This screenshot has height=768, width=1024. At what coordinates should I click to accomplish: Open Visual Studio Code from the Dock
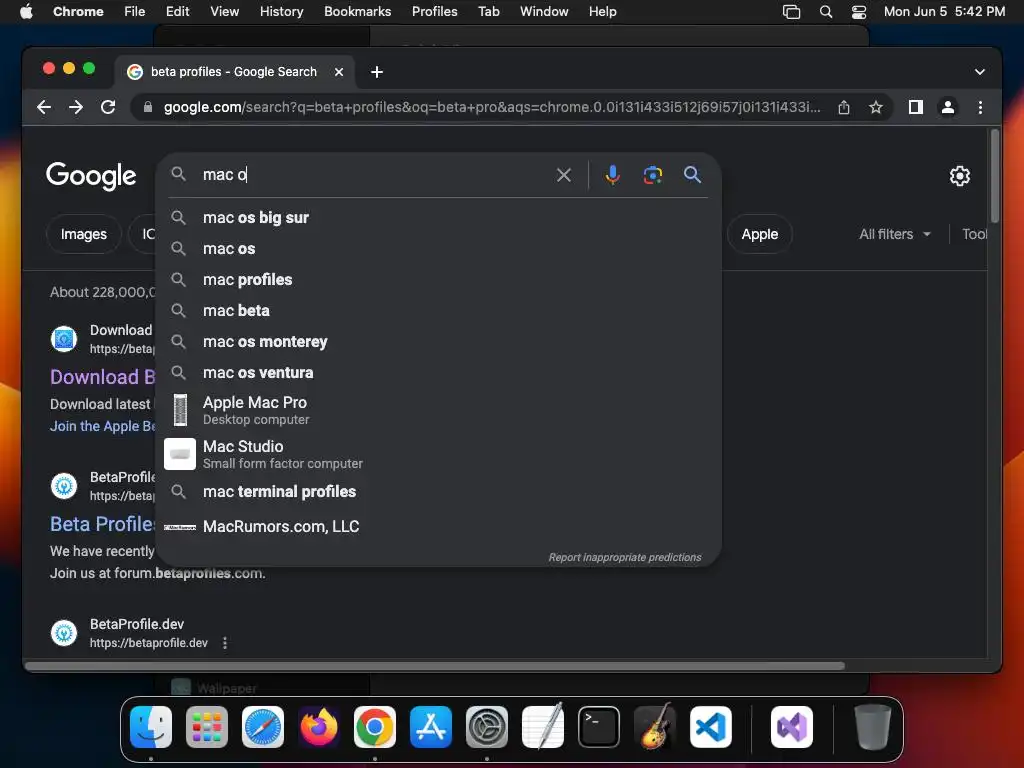pyautogui.click(x=711, y=727)
